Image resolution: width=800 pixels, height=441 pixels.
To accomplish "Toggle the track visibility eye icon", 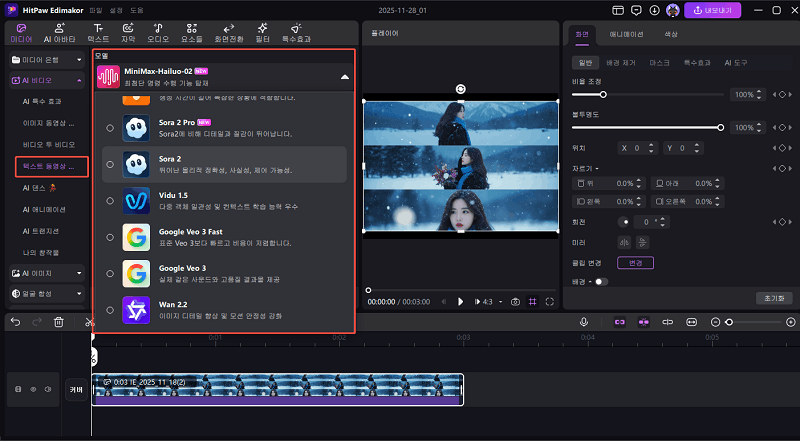I will 33,389.
